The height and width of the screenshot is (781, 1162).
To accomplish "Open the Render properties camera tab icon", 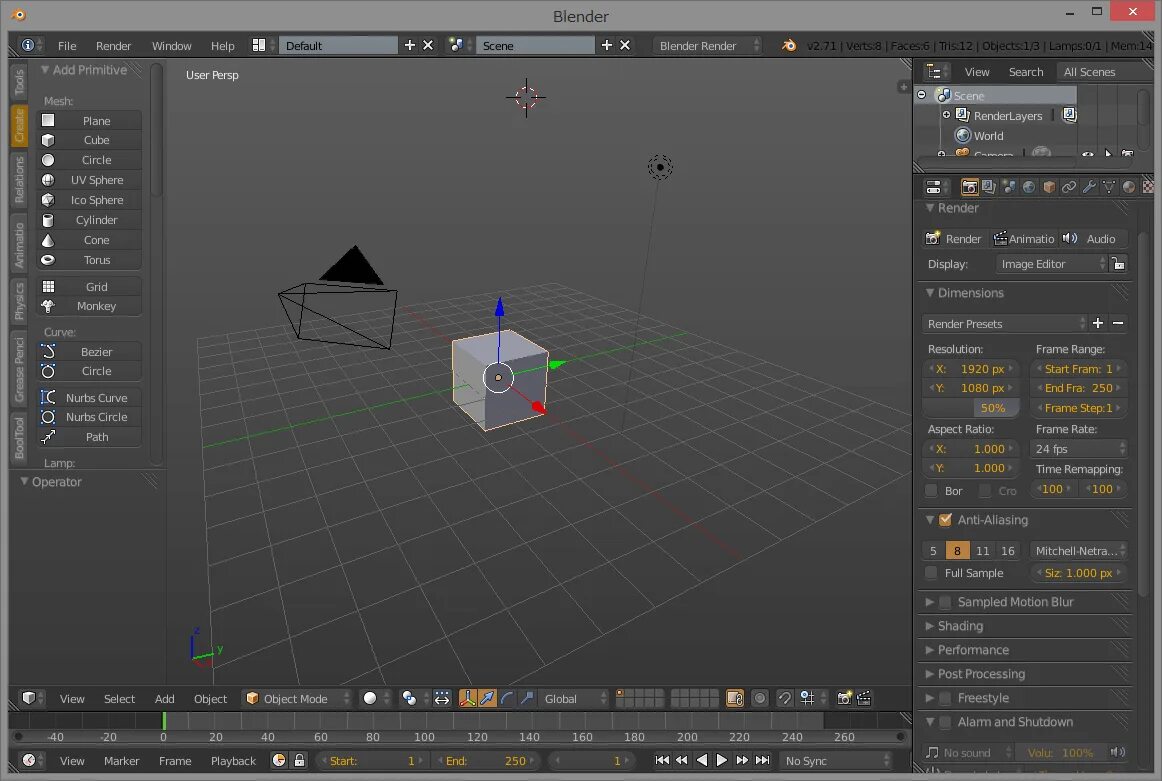I will 969,187.
